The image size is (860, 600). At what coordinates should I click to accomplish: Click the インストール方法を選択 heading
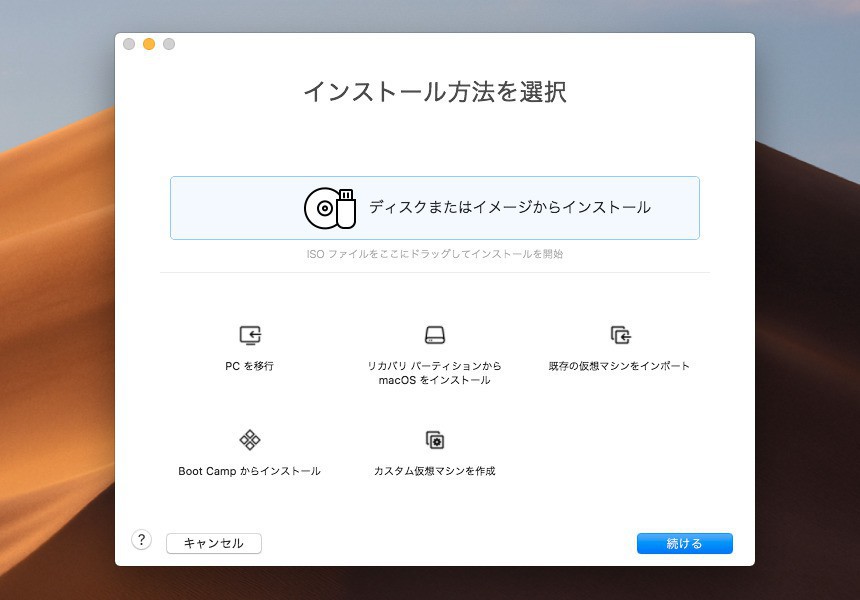pos(435,92)
